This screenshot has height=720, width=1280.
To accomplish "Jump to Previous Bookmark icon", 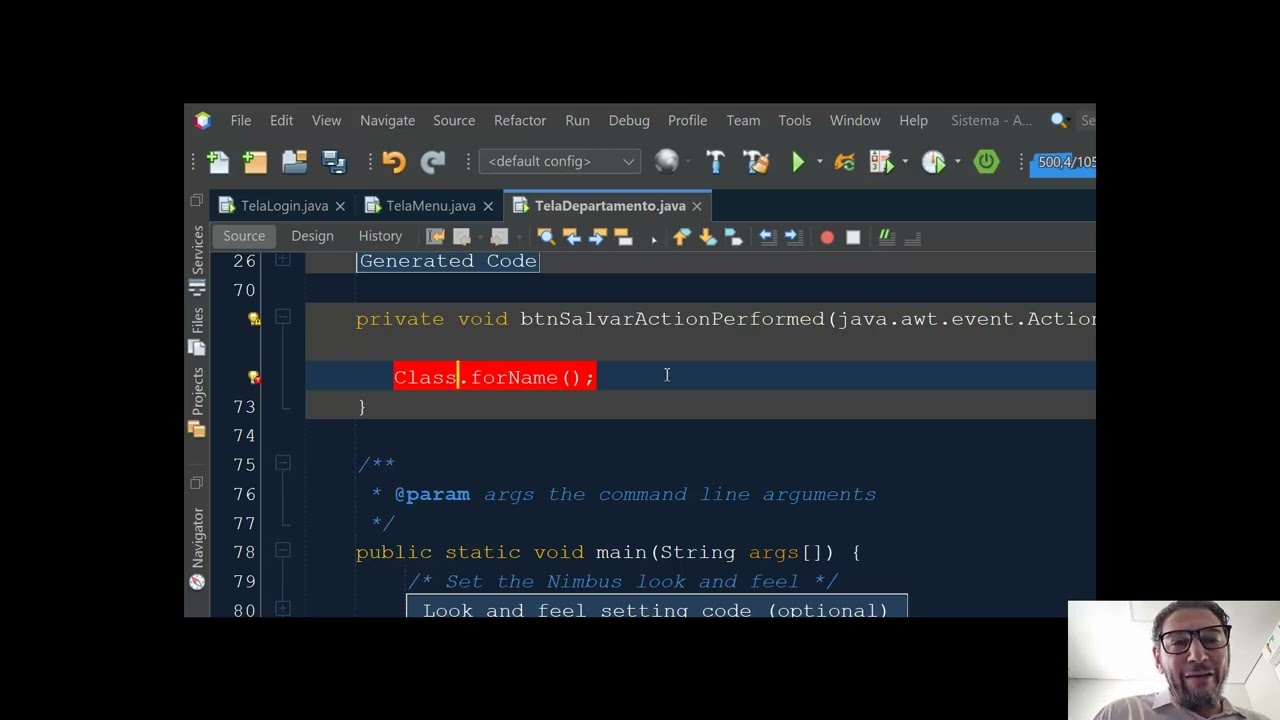I will tap(681, 237).
